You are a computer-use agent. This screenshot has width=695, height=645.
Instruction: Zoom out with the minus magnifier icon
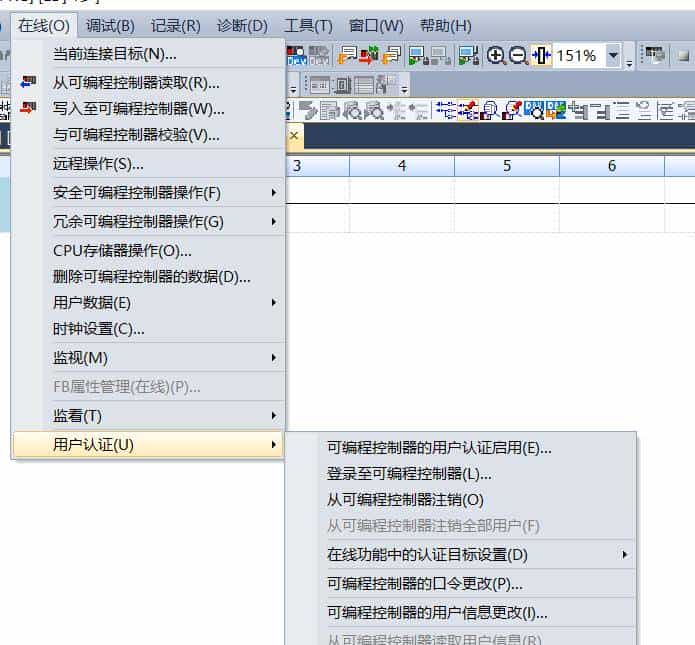[518, 56]
